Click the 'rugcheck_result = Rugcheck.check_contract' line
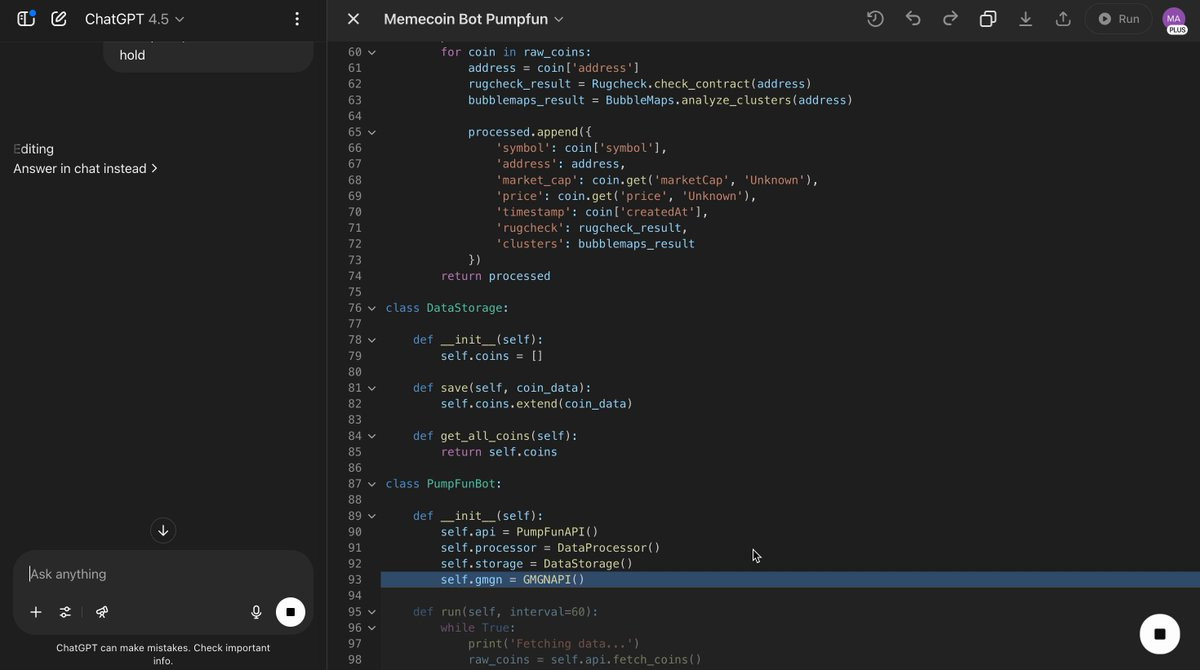The height and width of the screenshot is (670, 1200). pyautogui.click(x=640, y=84)
